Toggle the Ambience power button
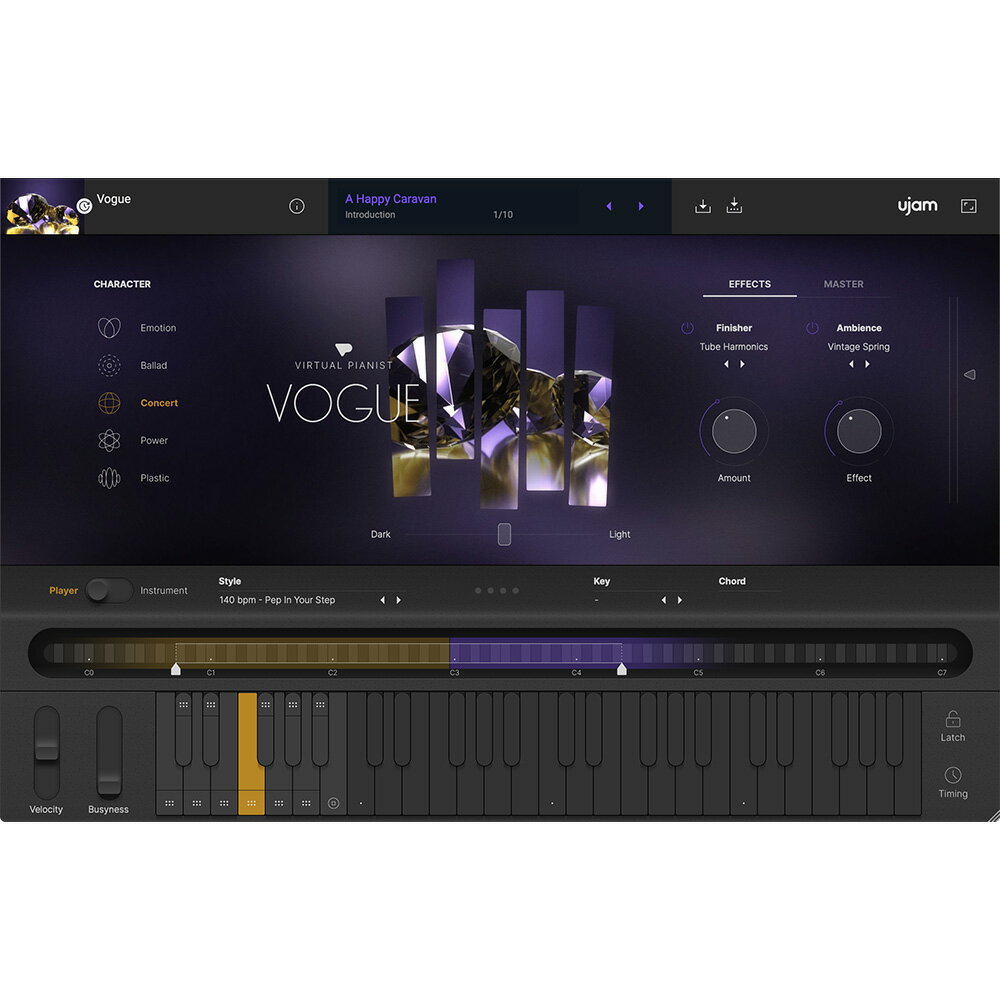1000x1000 pixels. 812,328
